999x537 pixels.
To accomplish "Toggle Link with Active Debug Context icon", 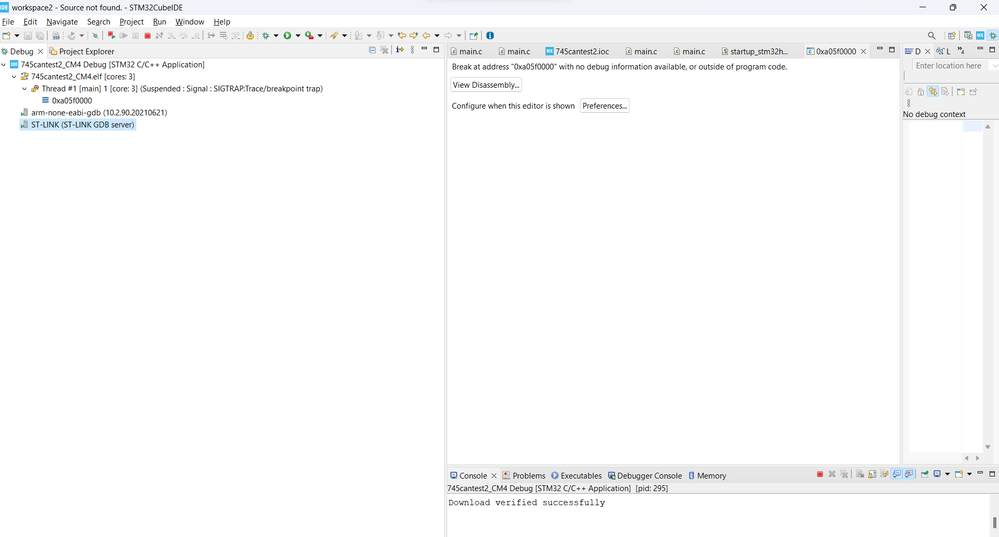I will pos(933,91).
